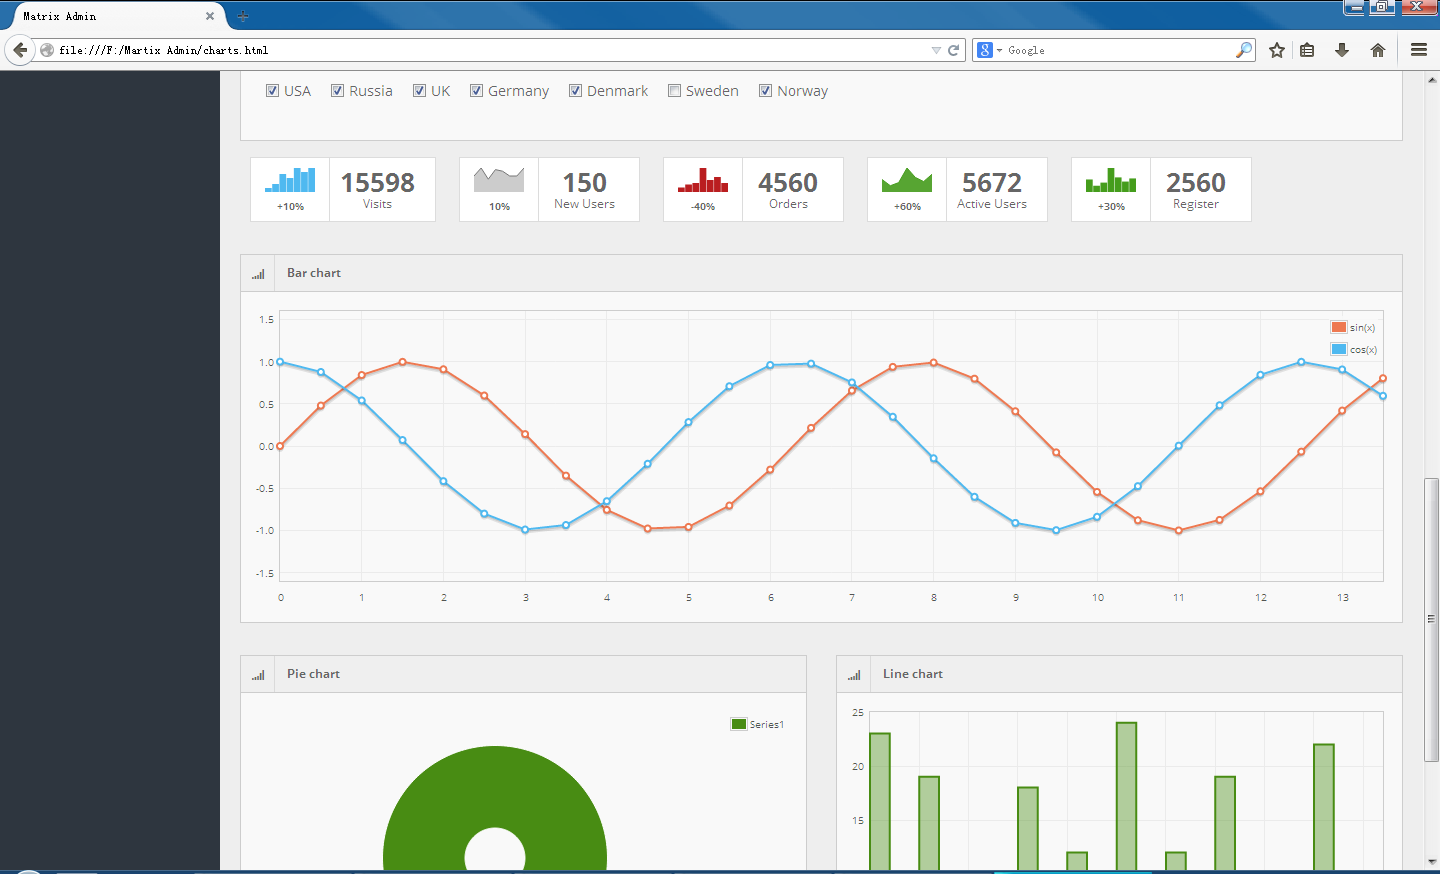1440x874 pixels.
Task: Open a new tab with plus button
Action: pos(243,16)
